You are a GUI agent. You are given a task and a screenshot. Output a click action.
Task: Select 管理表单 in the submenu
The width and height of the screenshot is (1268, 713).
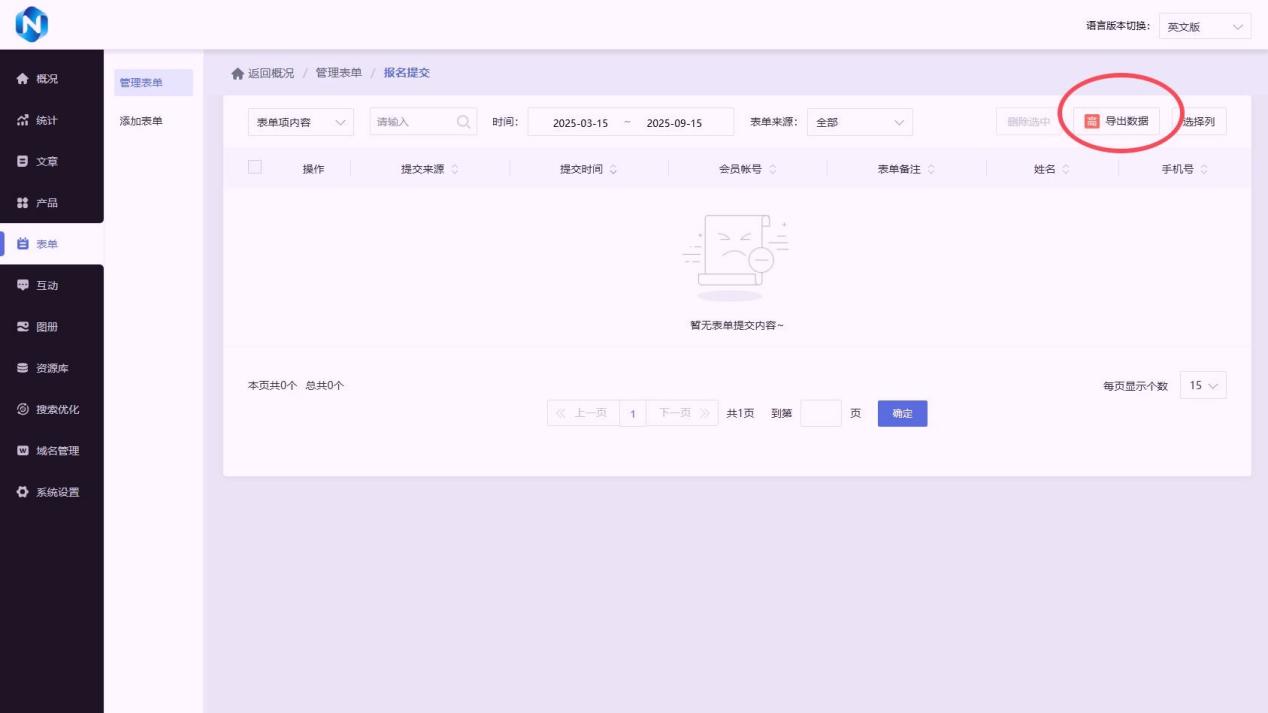pos(141,83)
